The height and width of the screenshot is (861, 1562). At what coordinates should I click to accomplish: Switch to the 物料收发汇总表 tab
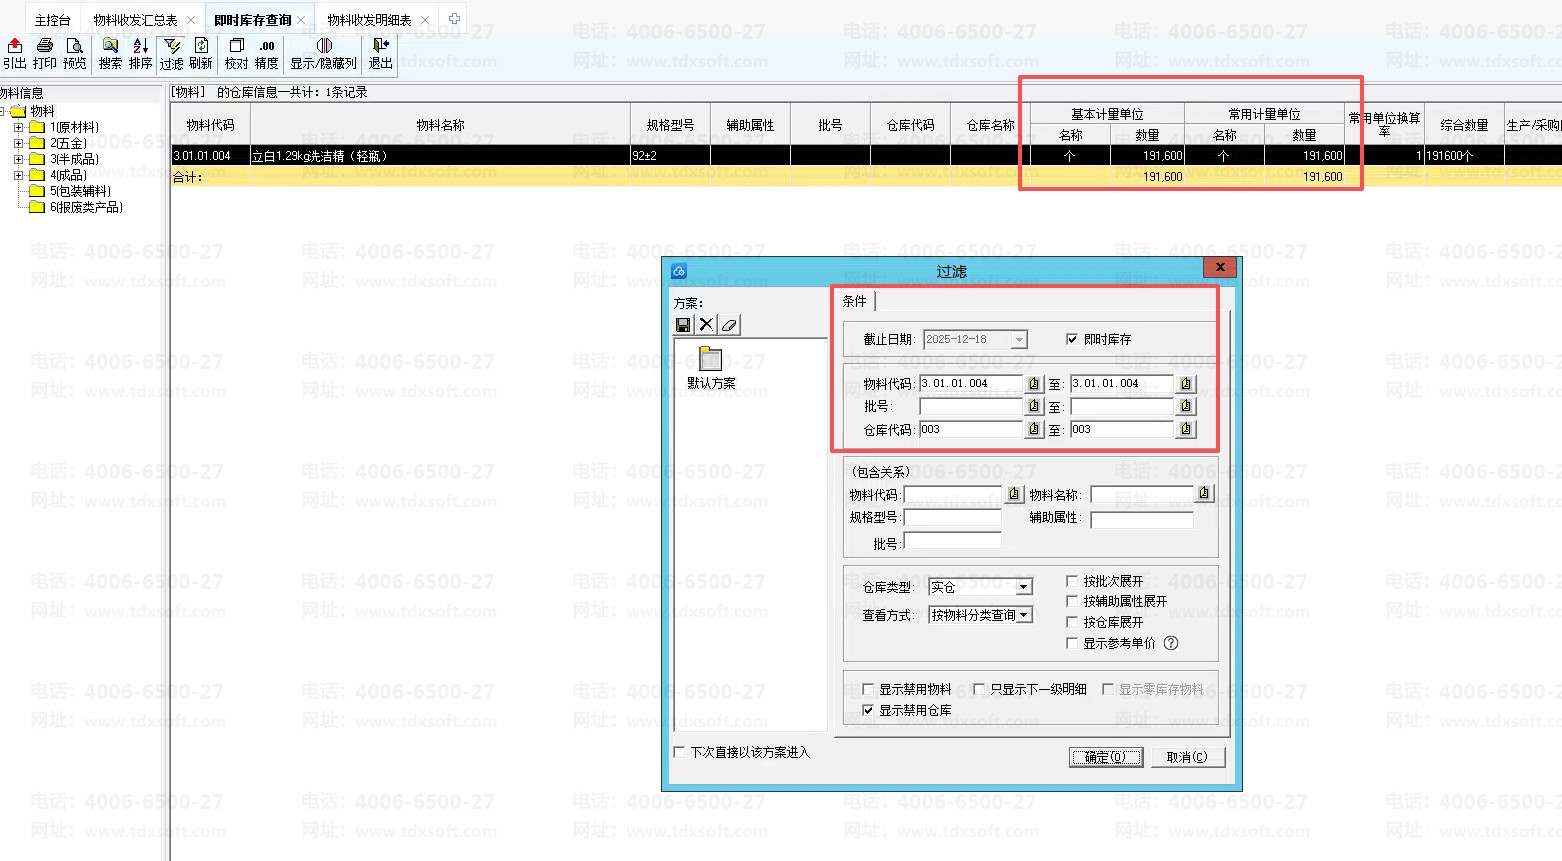tap(135, 20)
